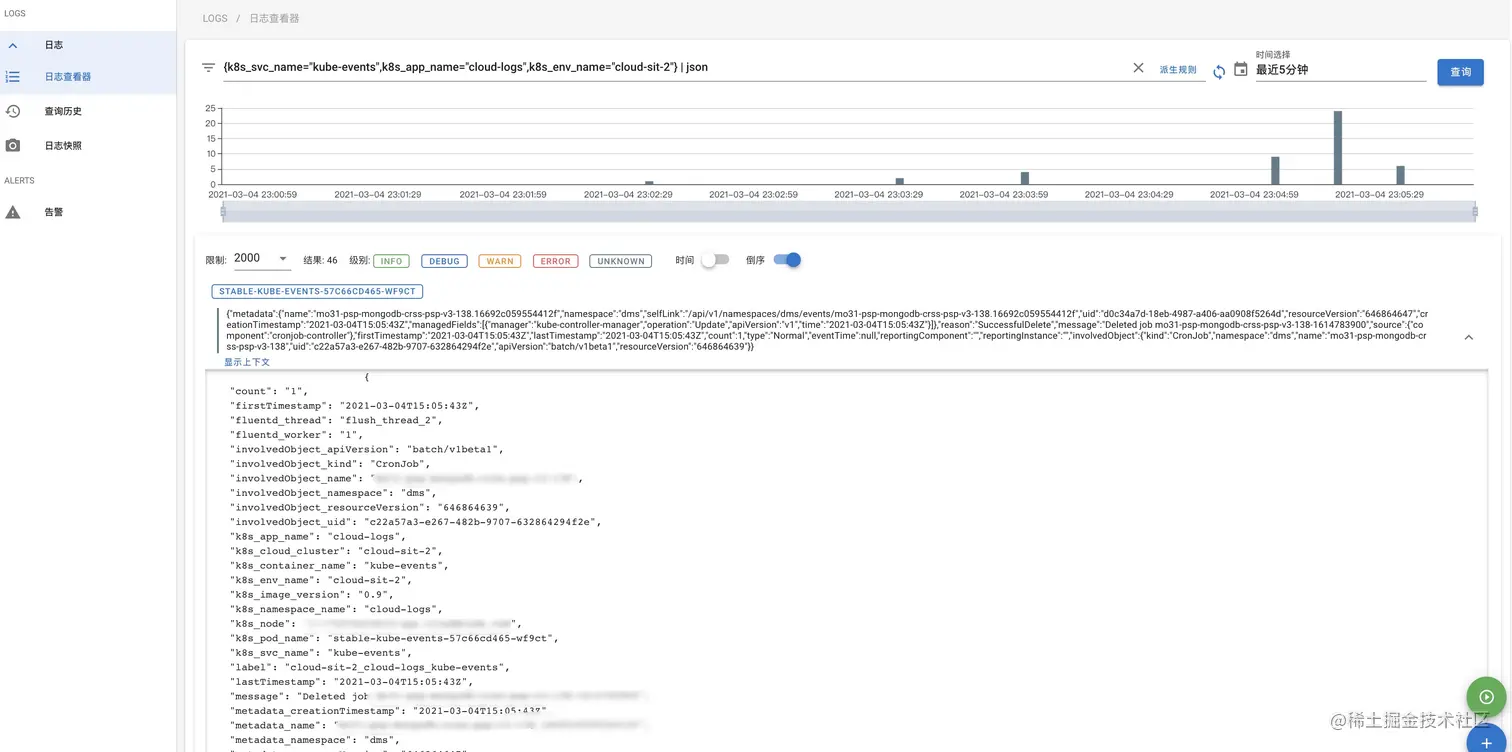
Task: Collapse the 日志 sidebar group chevron
Action: click(13, 46)
